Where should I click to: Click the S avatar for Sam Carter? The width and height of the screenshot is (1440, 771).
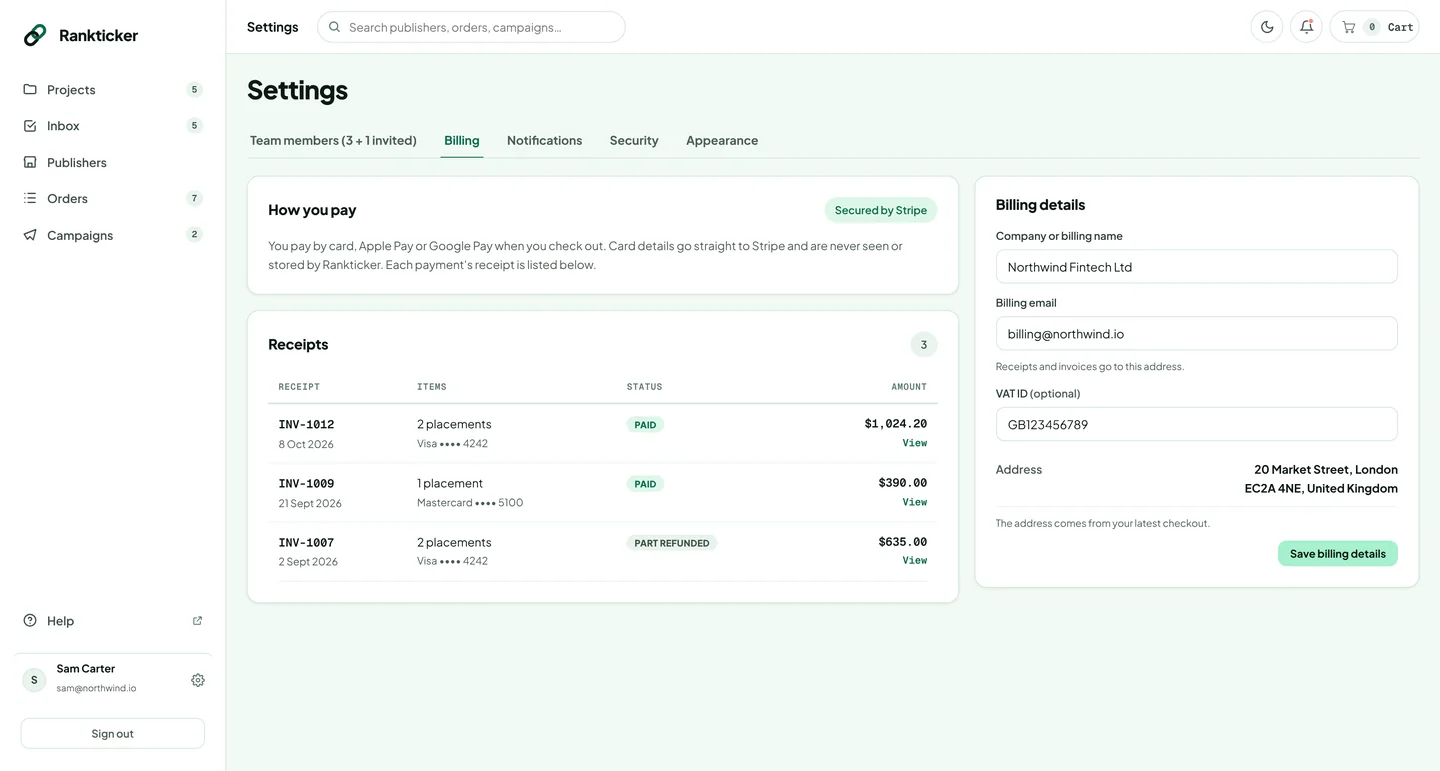34,680
